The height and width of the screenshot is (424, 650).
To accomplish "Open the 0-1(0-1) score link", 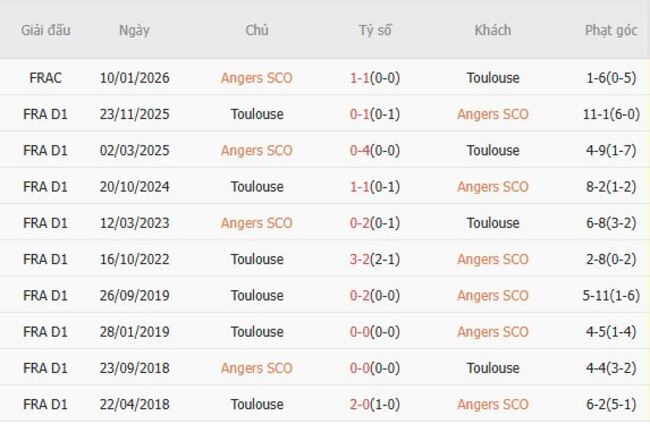I will (x=375, y=114).
